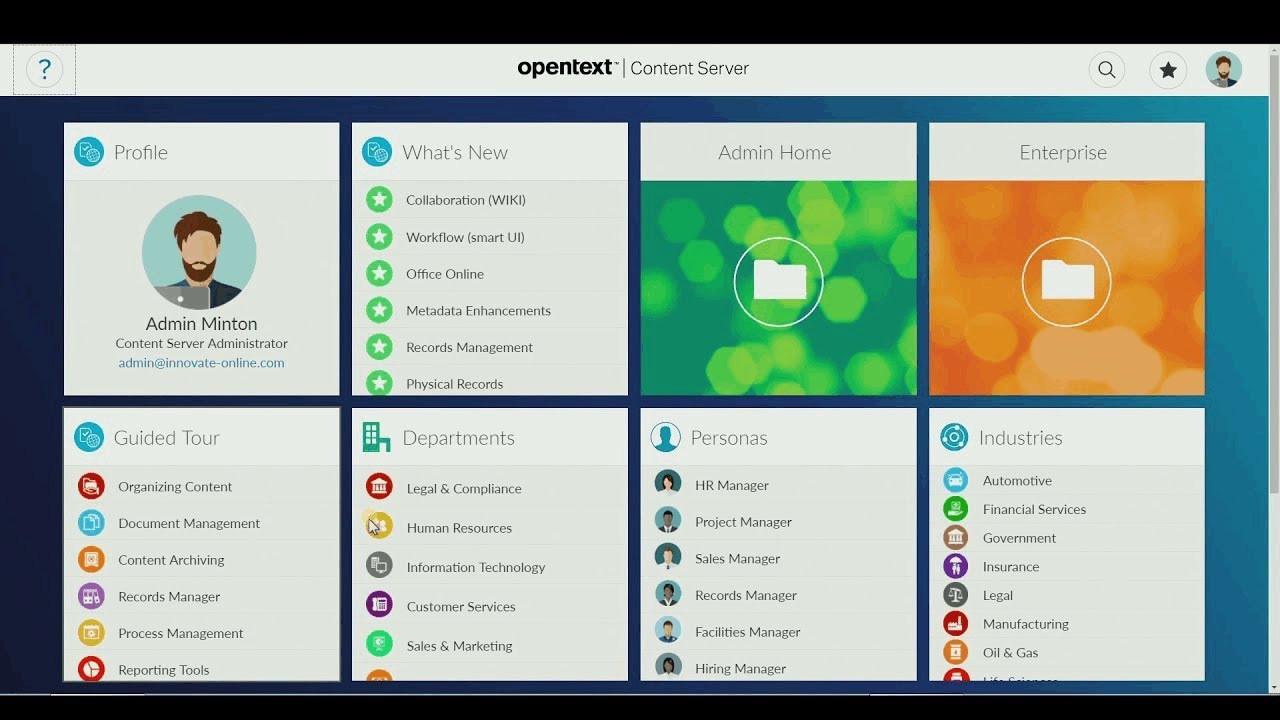
Task: Click the Process Management icon
Action: pos(91,632)
